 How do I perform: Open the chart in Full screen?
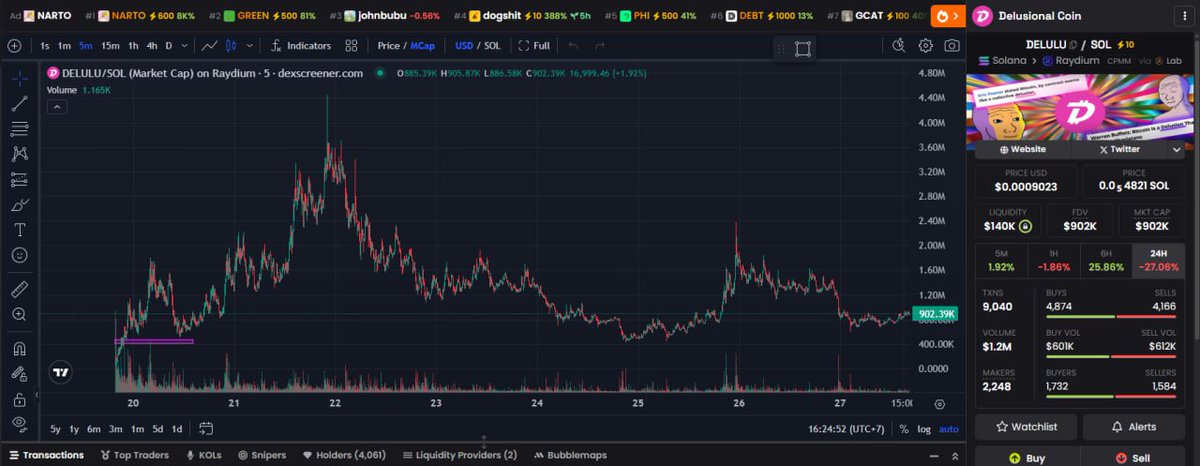pos(534,46)
